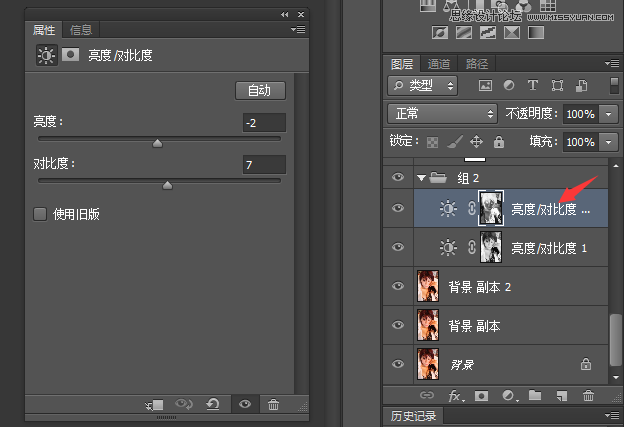Add an Invert adjustment

tap(440, 32)
